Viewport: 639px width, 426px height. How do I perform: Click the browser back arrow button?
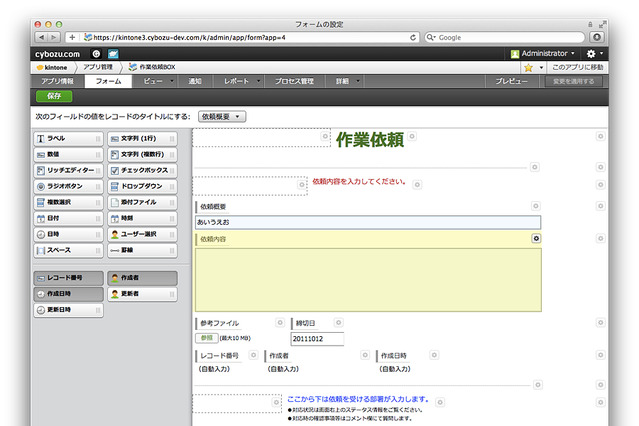(x=41, y=38)
